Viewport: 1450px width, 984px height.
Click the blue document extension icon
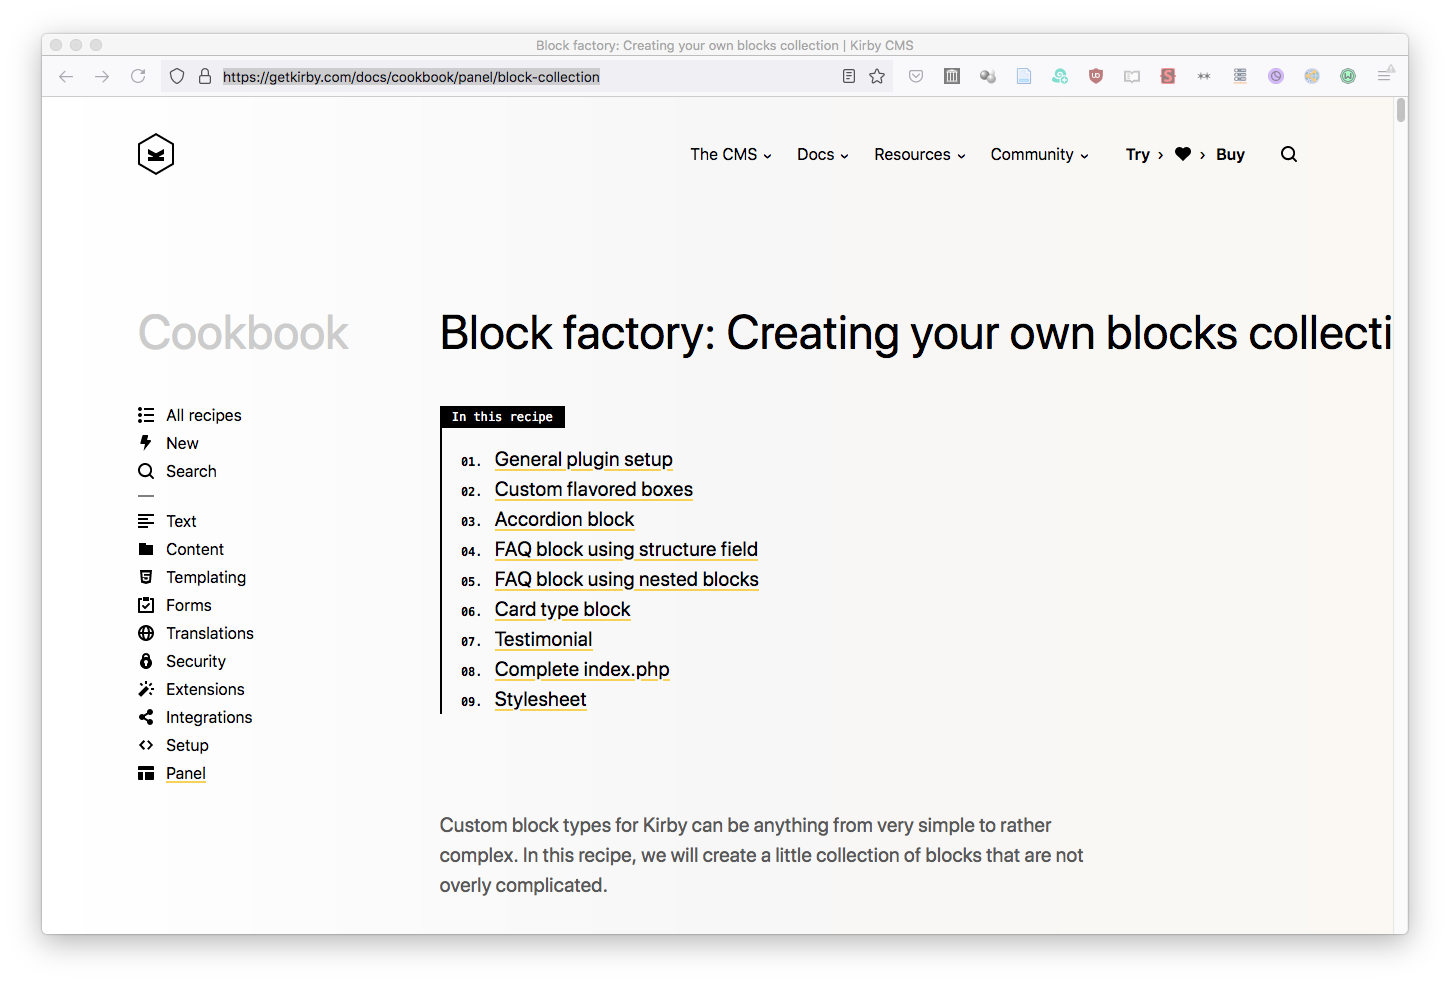click(1024, 76)
